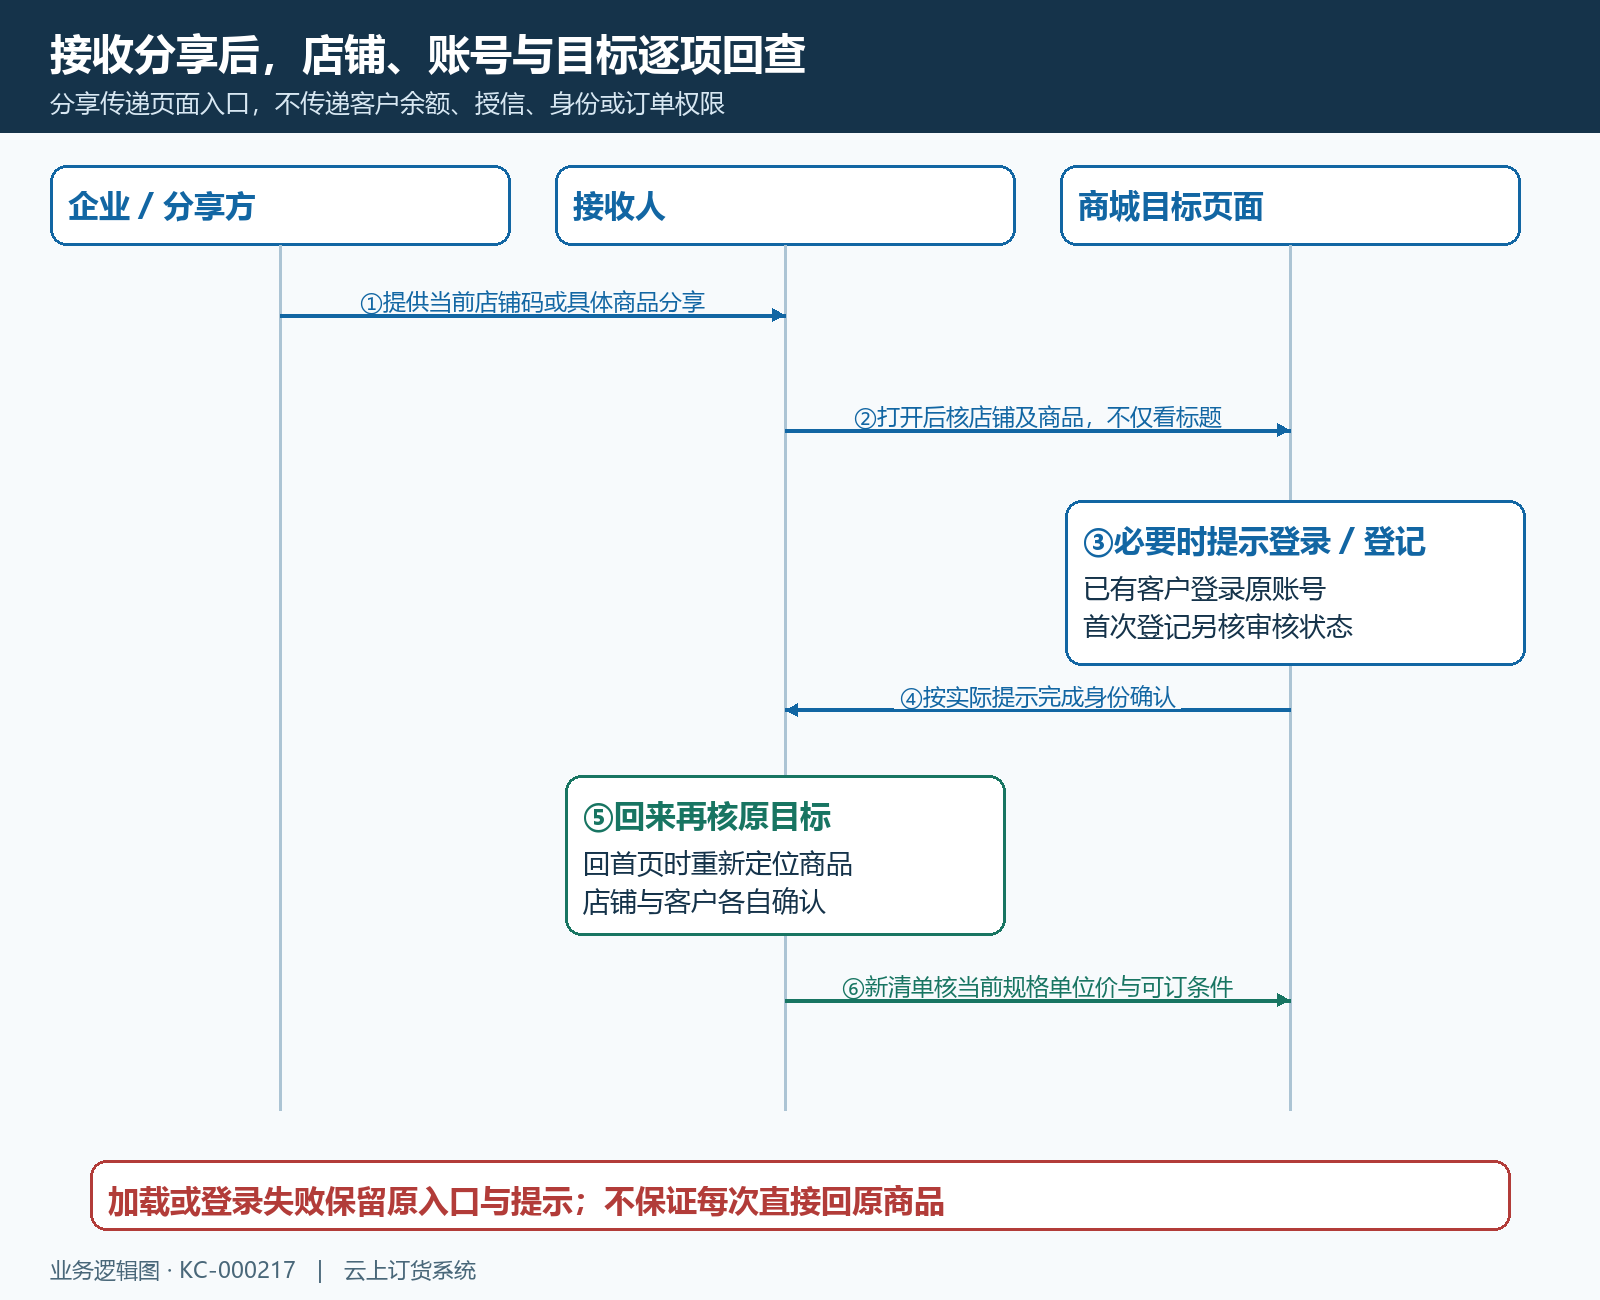
Task: Select the 接收人 participant box
Action: (785, 205)
